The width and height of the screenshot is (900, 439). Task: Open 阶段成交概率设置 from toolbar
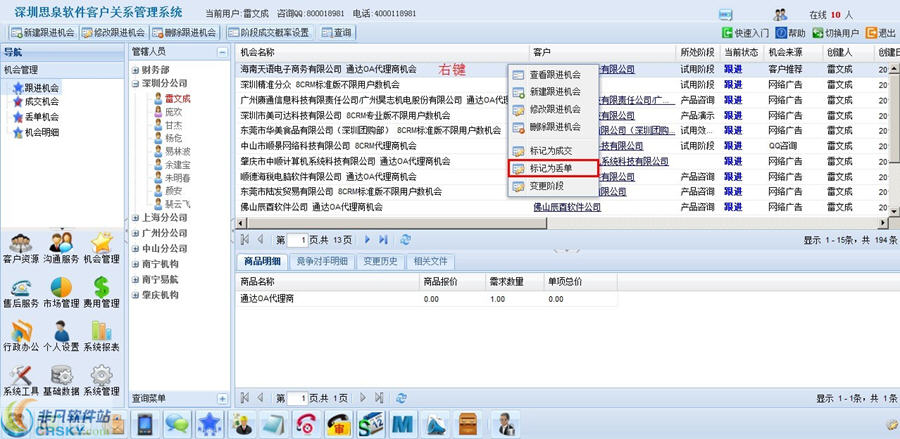click(269, 33)
